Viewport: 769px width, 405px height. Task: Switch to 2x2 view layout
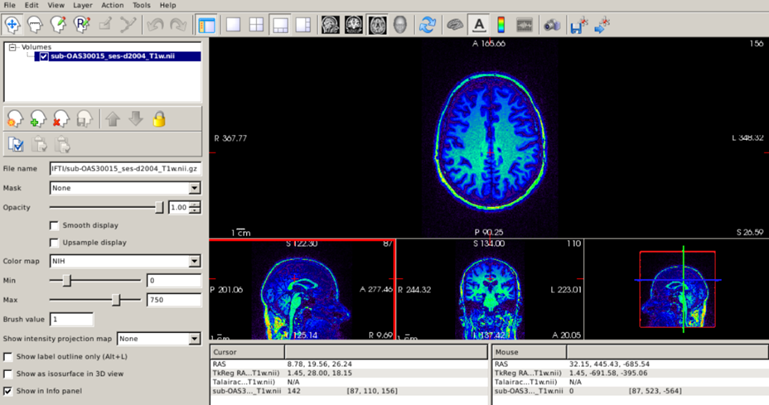click(256, 25)
